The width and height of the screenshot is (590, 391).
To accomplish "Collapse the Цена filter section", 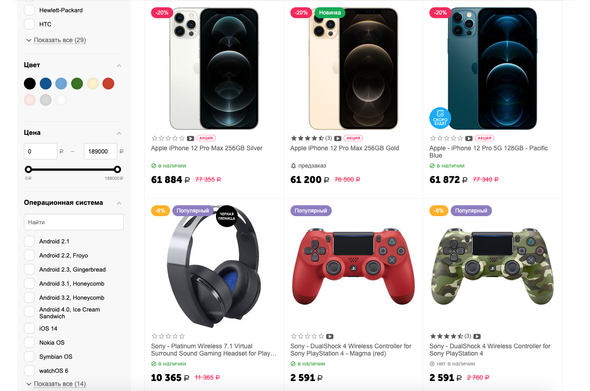I will 119,133.
